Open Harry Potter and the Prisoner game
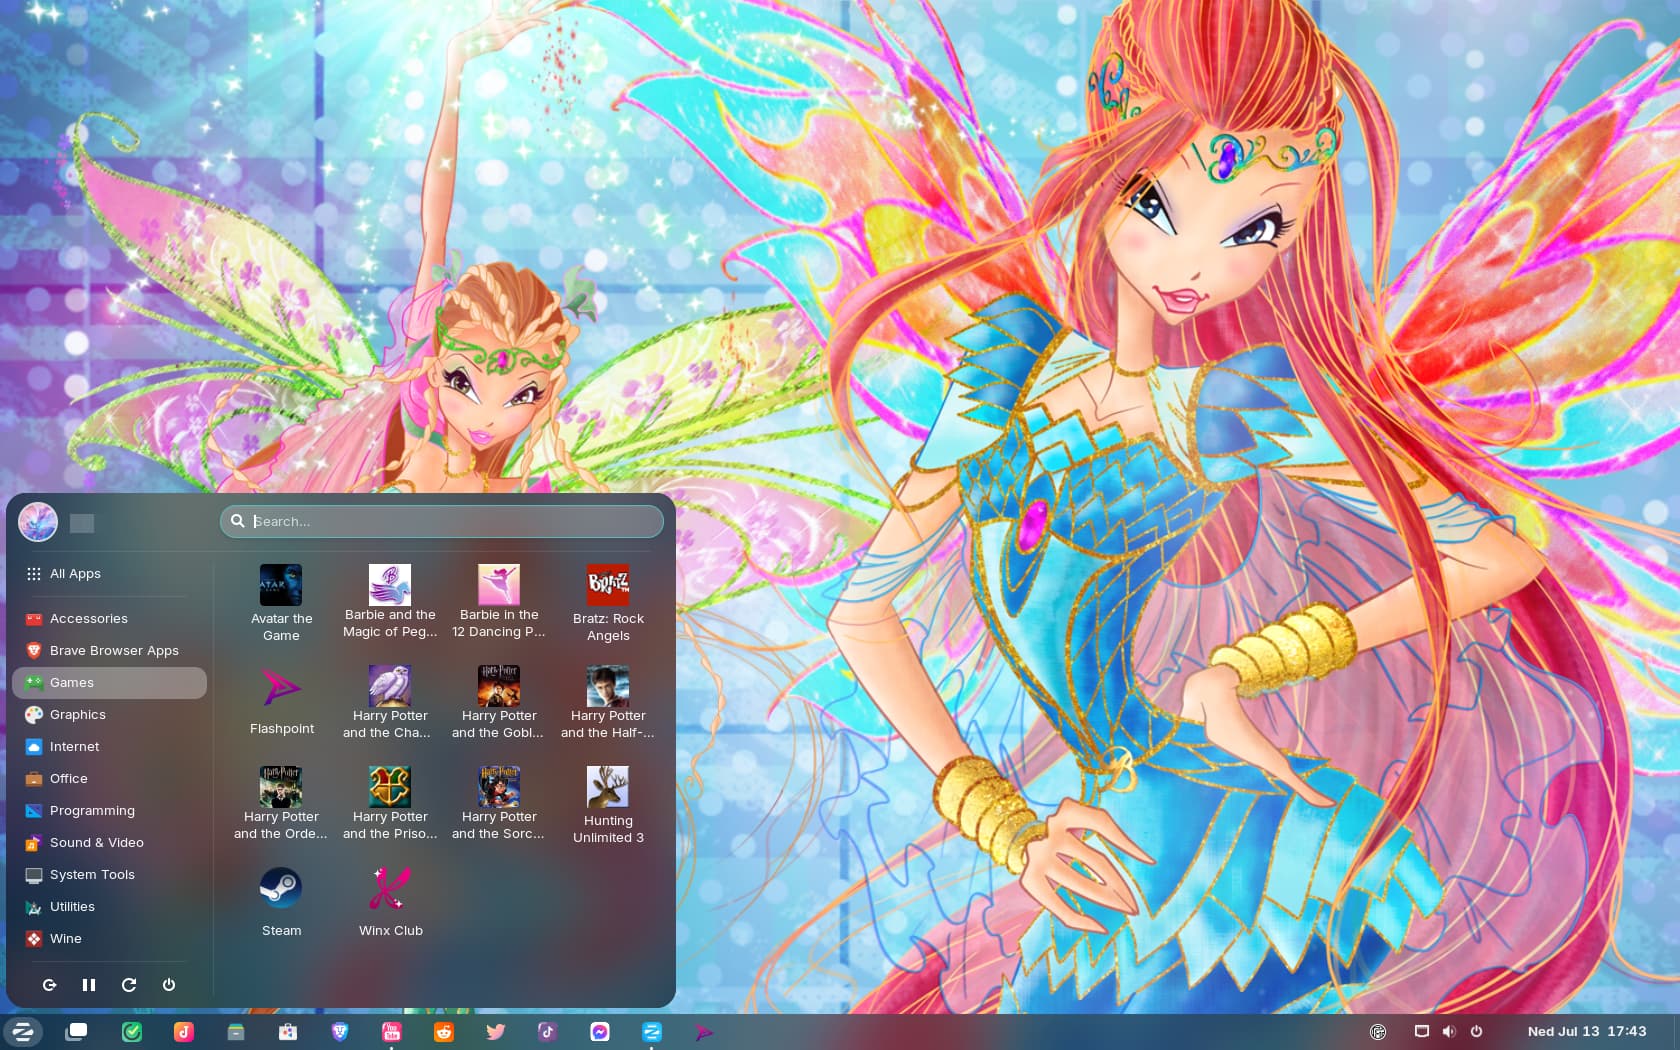Viewport: 1680px width, 1050px height. pos(390,804)
